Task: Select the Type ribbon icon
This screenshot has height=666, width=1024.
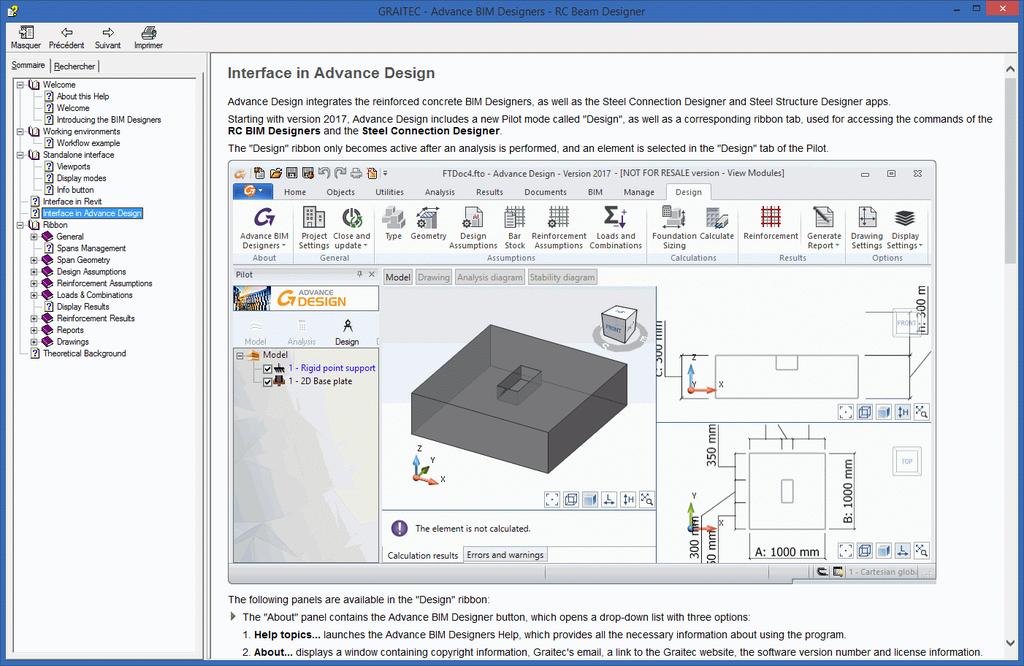Action: click(x=393, y=217)
